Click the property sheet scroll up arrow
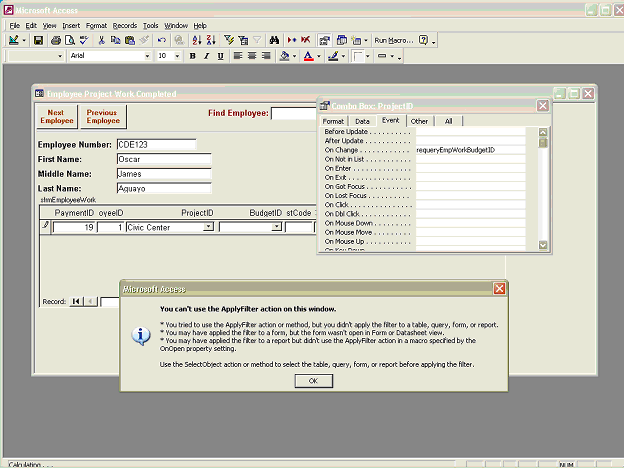The height and width of the screenshot is (468, 624). tap(543, 132)
